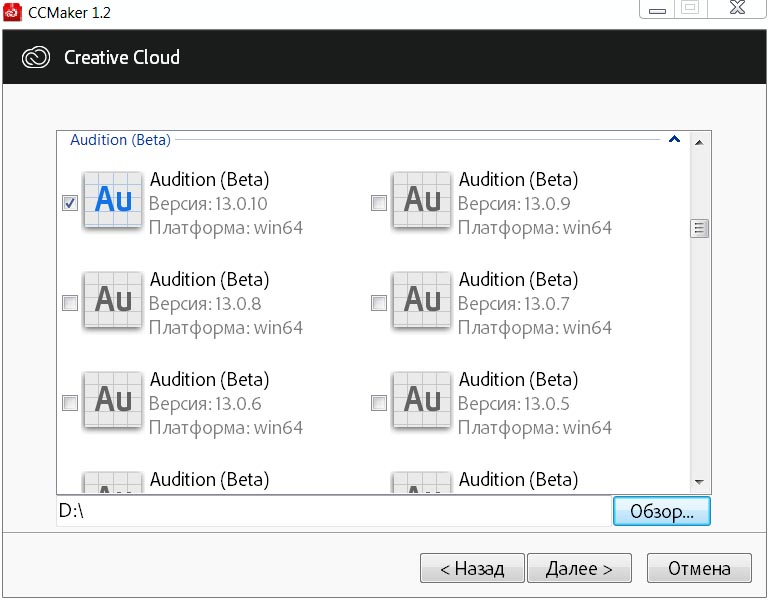Click the Audition (Beta) 13.0.5 Au icon

[422, 400]
